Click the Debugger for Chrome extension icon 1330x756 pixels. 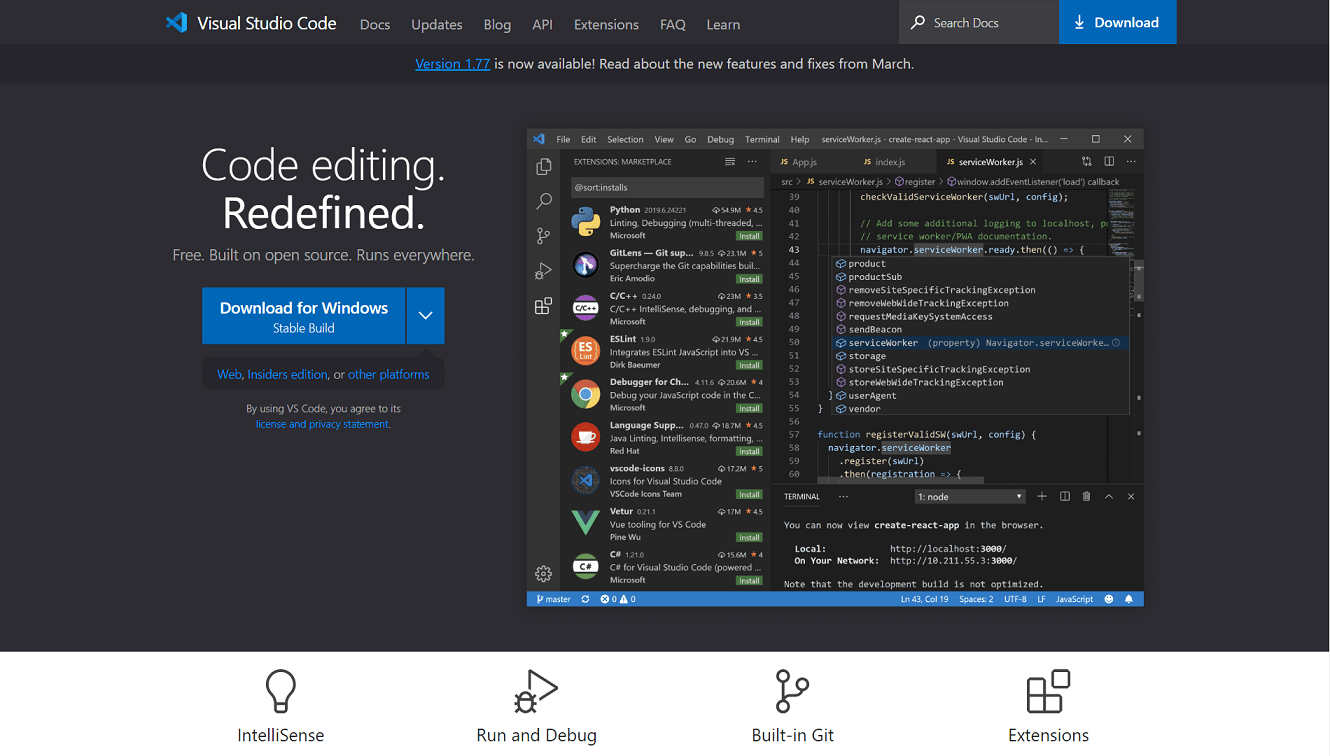click(x=586, y=394)
